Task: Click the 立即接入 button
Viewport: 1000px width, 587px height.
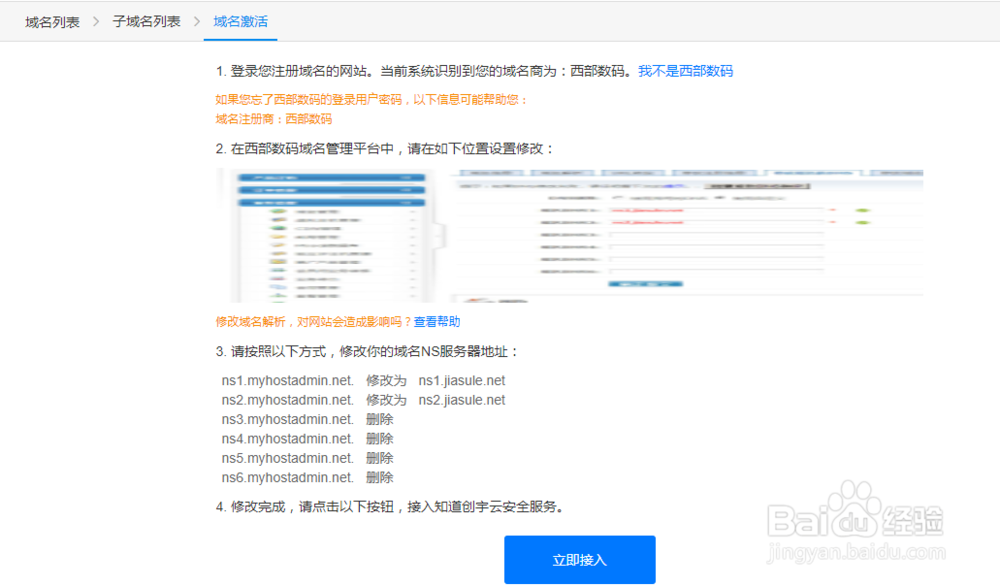Action: [x=580, y=560]
